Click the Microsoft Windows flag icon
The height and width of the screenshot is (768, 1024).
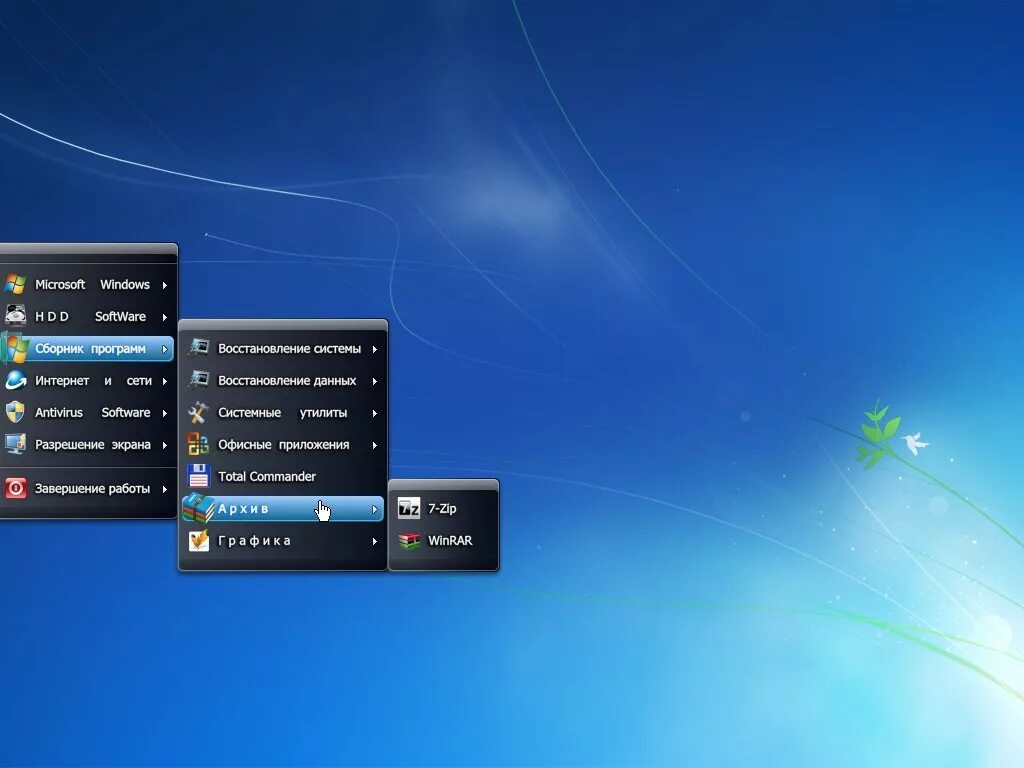pos(15,284)
